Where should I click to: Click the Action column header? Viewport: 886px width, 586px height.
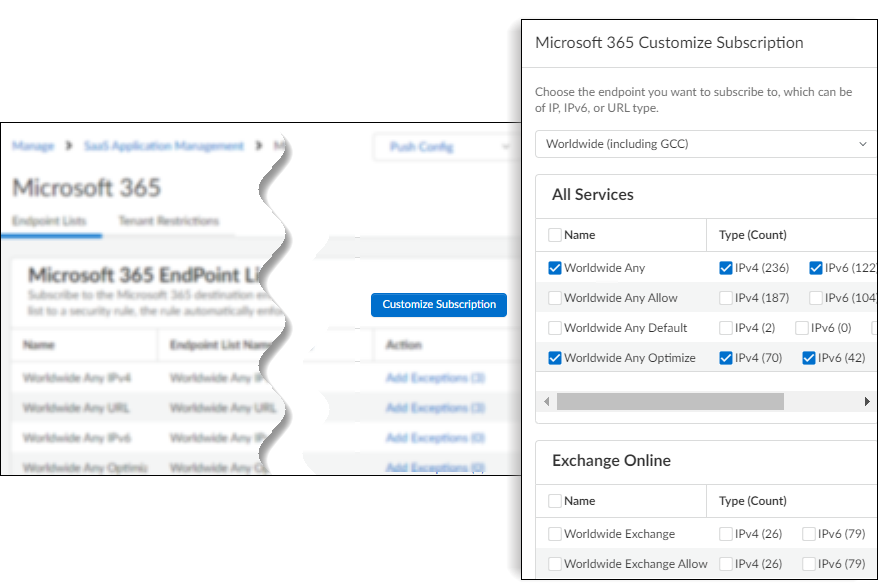[x=403, y=345]
